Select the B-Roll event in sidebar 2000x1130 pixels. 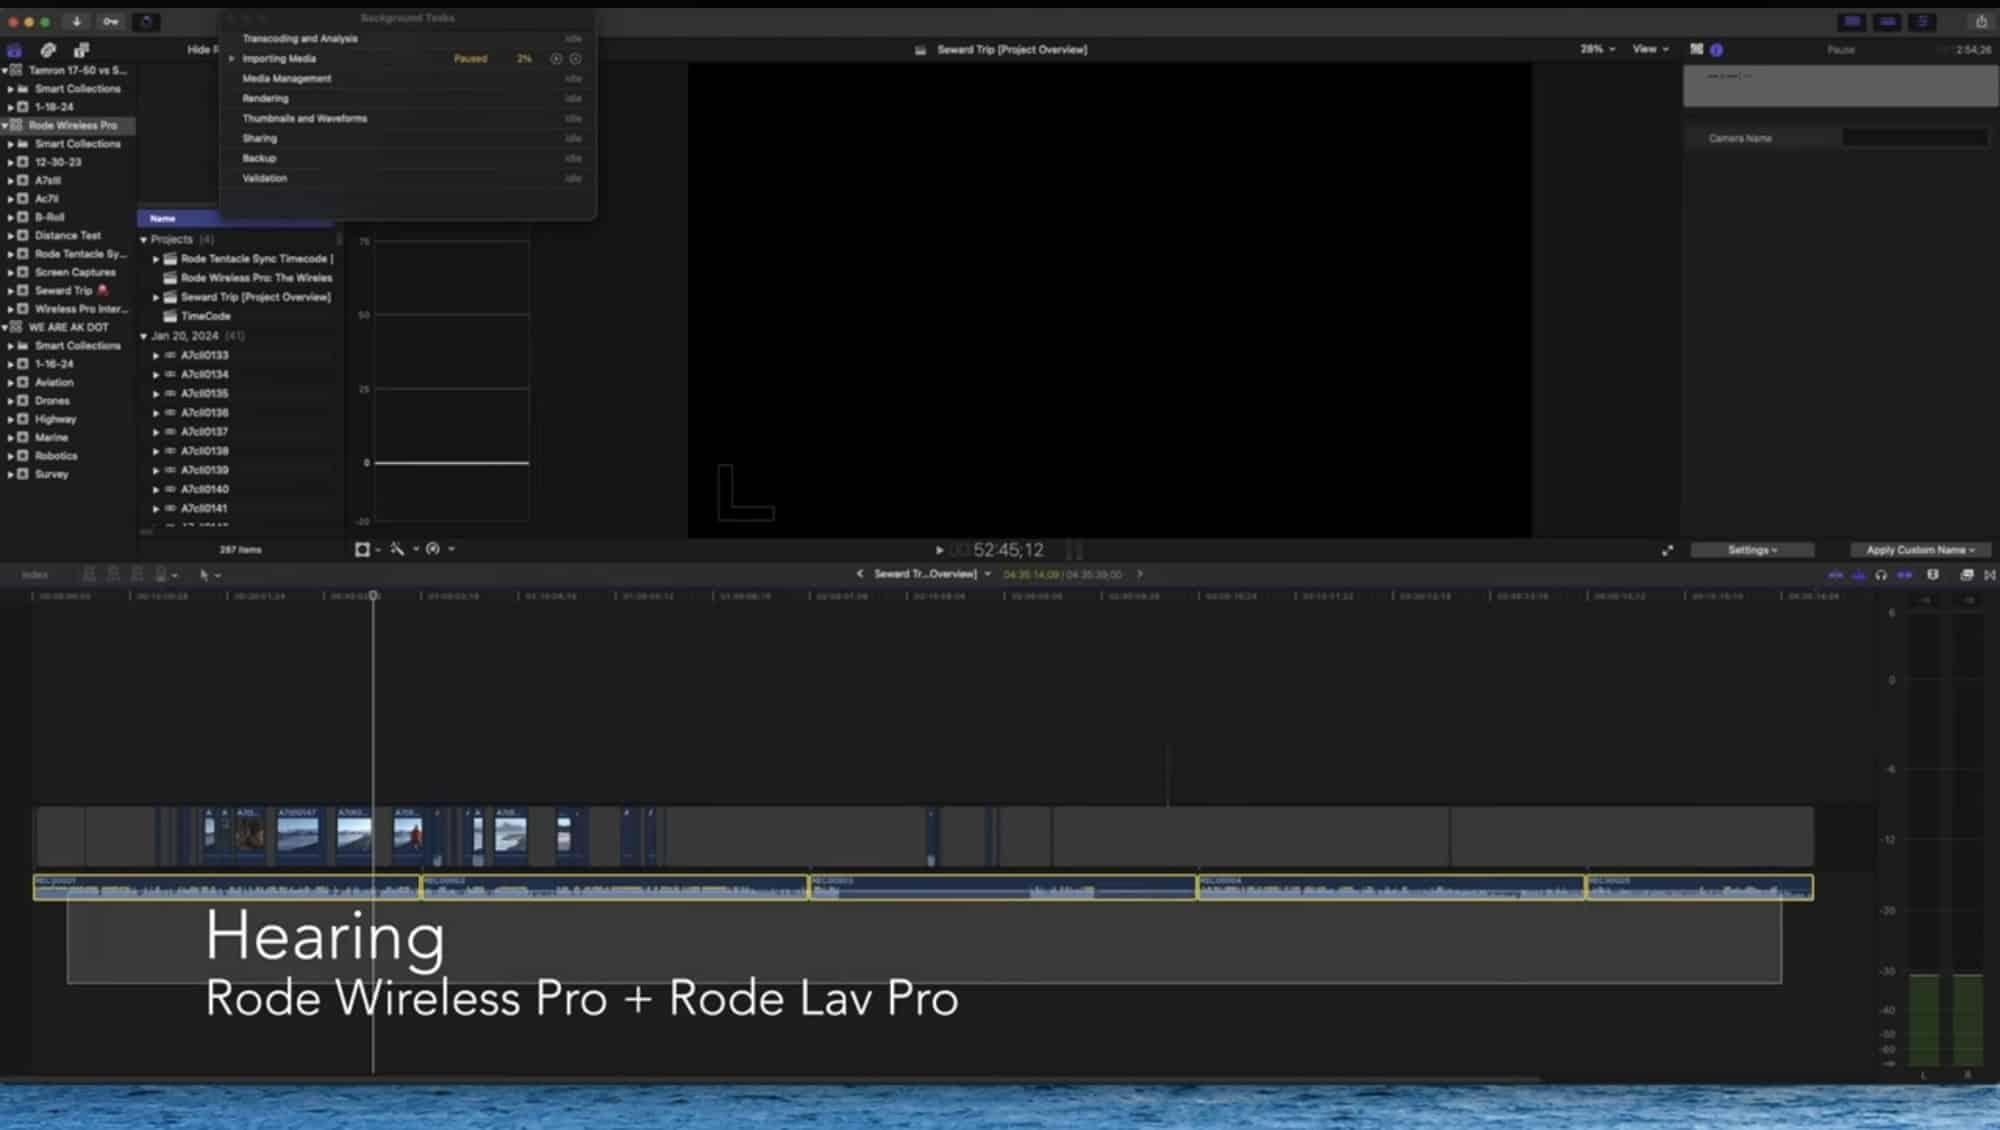(50, 217)
